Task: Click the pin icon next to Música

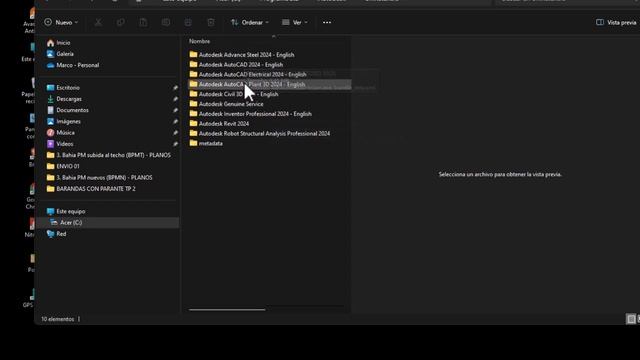Action: pos(175,133)
